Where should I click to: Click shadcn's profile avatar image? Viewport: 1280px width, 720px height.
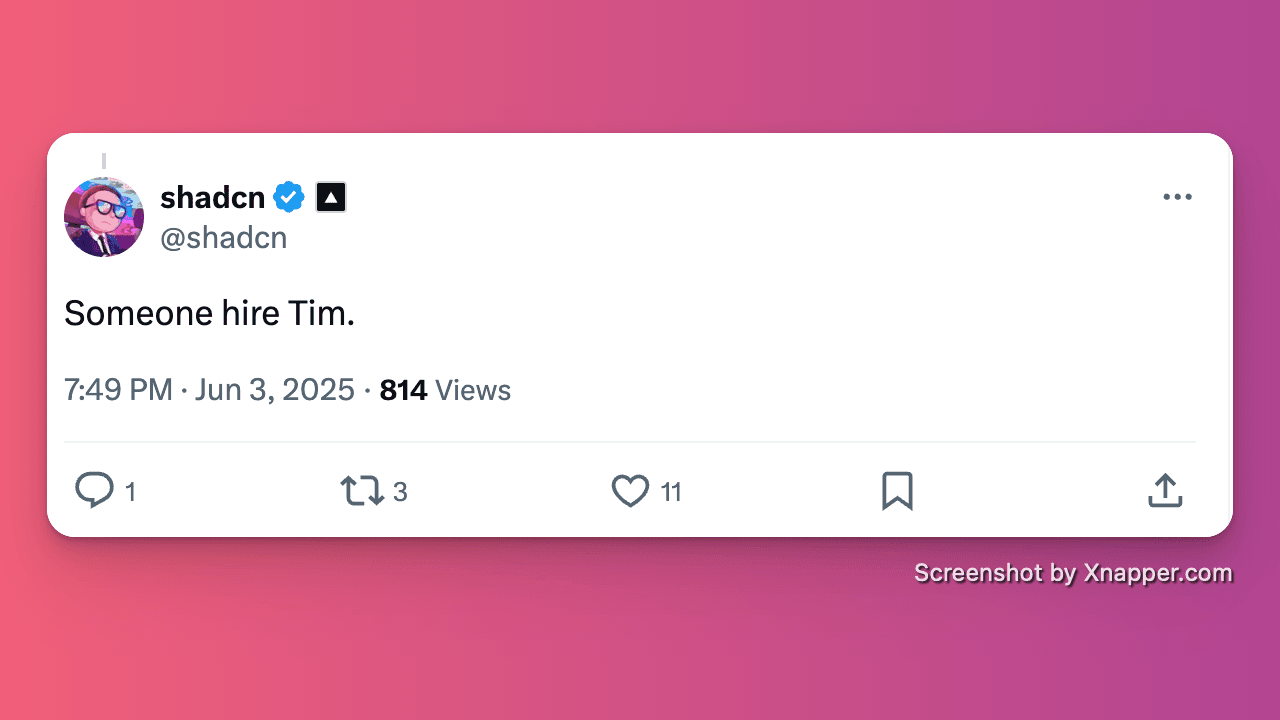[104, 217]
